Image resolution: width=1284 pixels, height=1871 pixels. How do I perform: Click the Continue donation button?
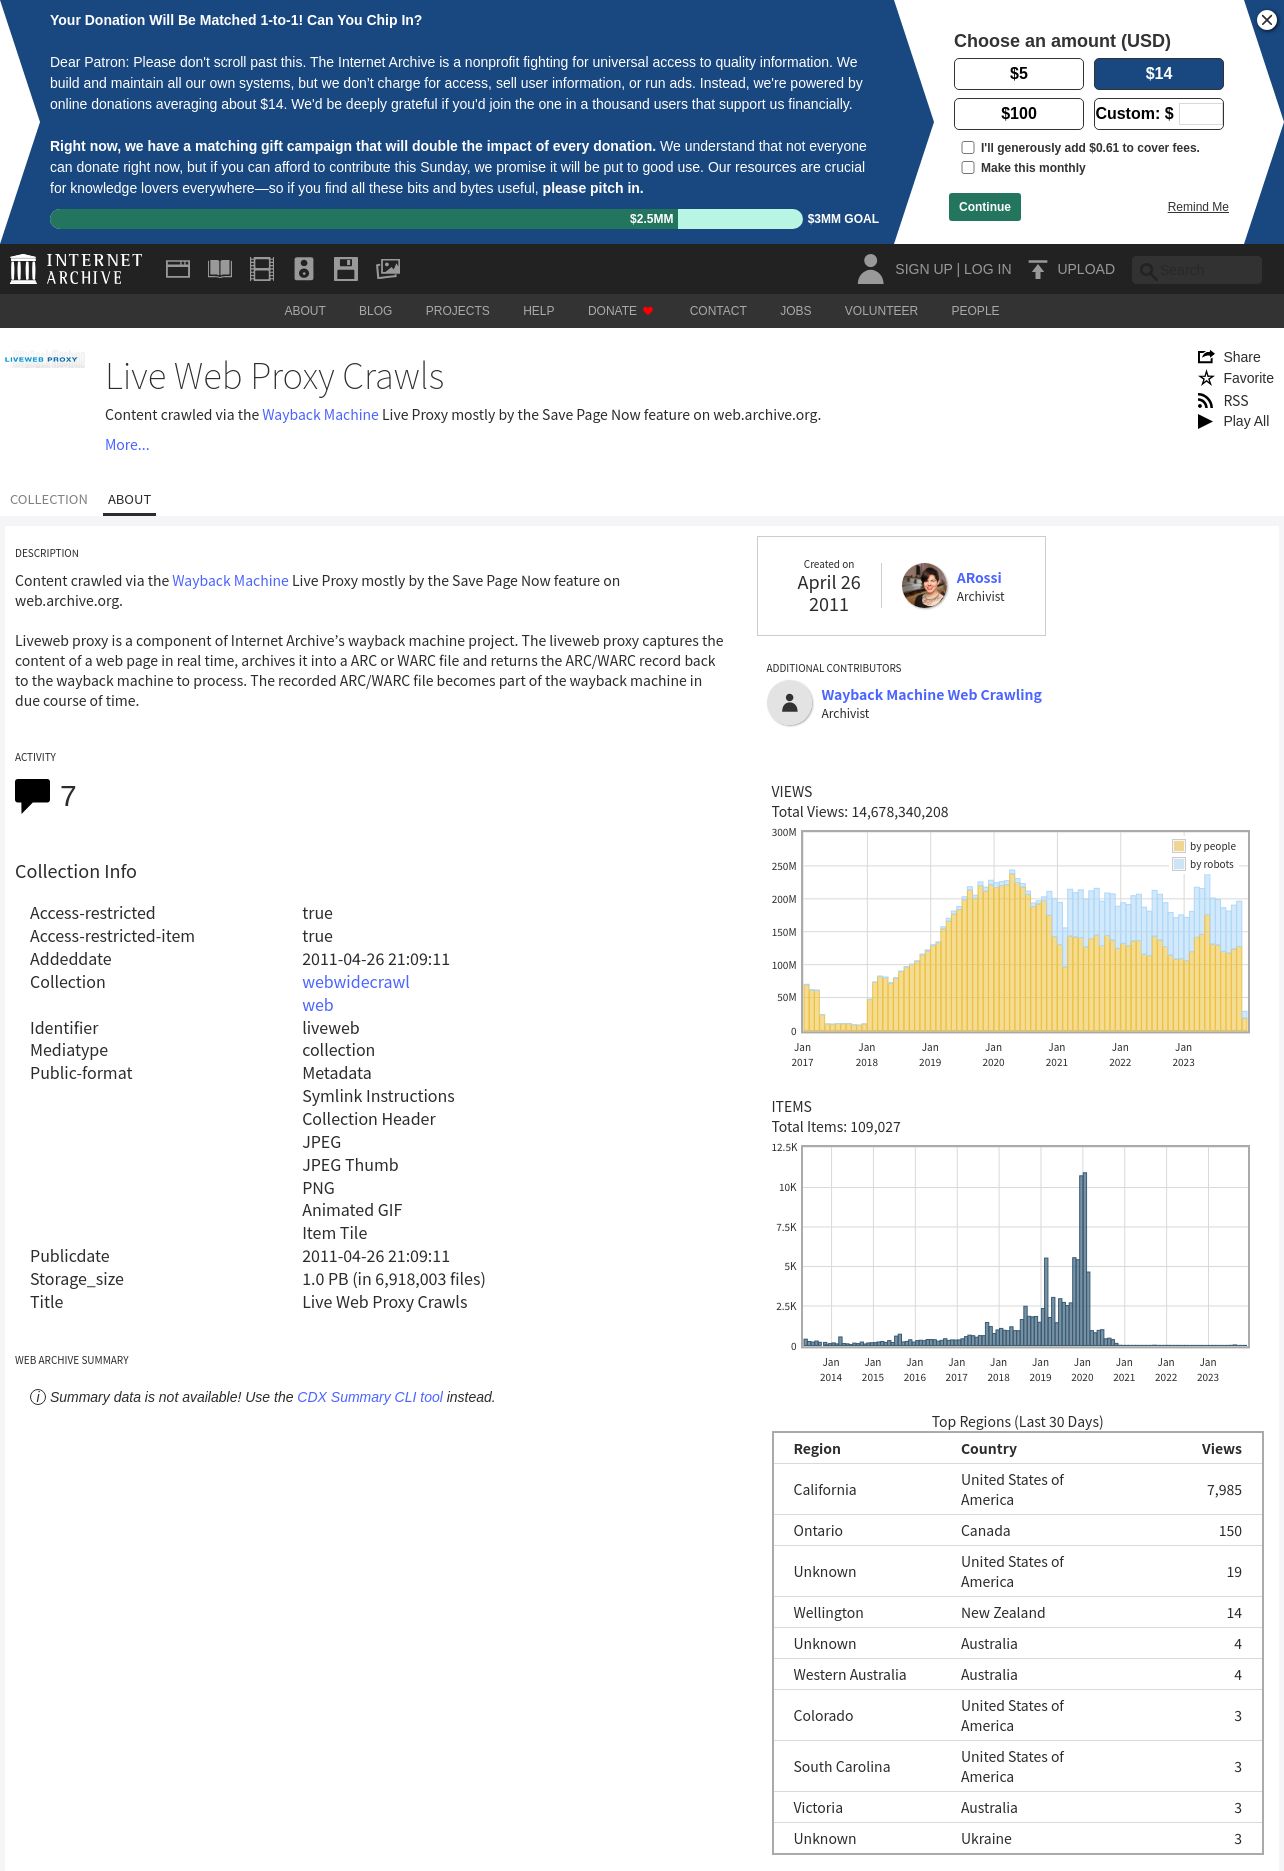tap(985, 207)
